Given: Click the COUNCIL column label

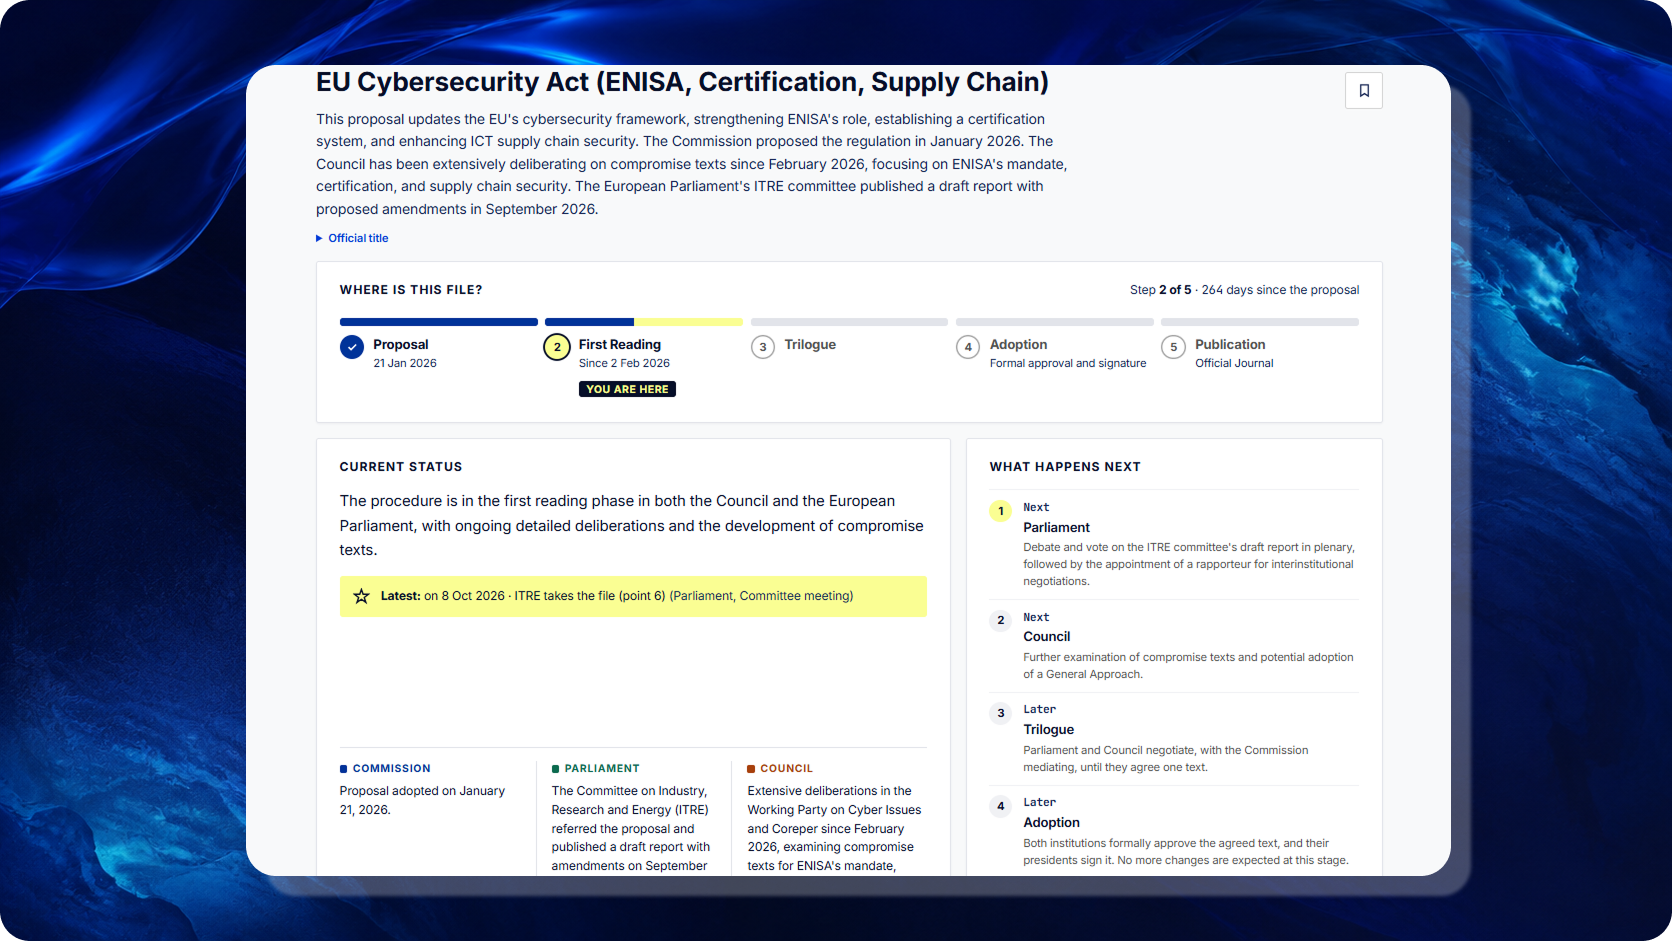Looking at the screenshot, I should (x=786, y=769).
